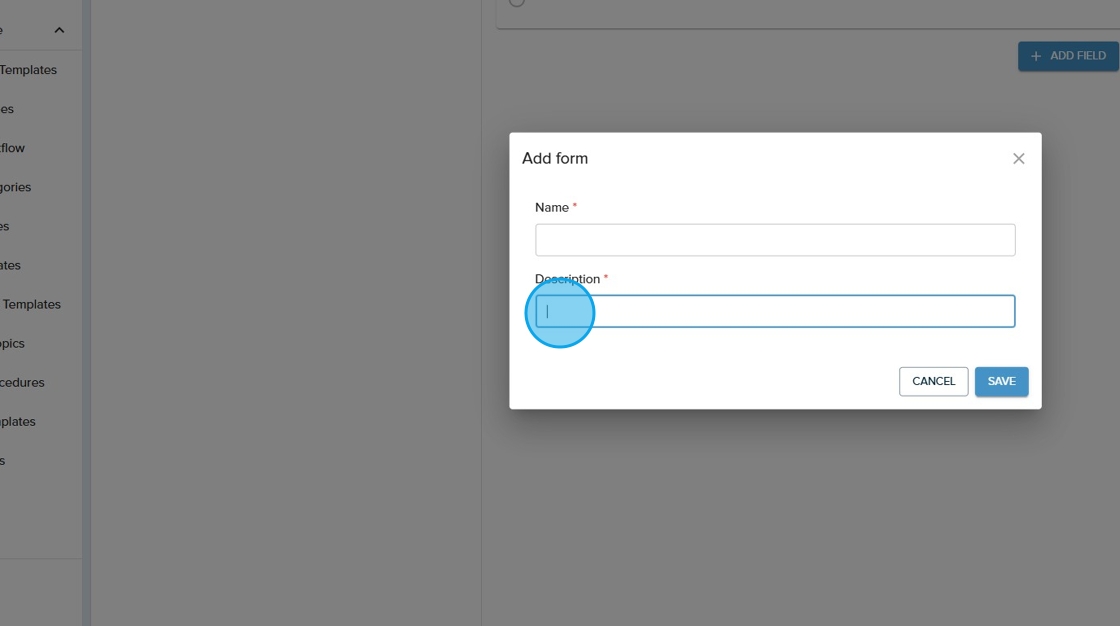
Task: Click the plus icon in Add Field button
Action: click(1036, 56)
